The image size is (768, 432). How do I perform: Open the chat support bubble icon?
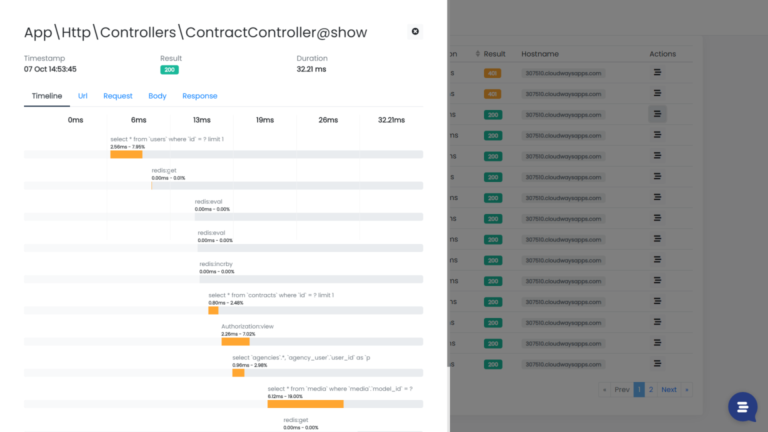(x=742, y=407)
